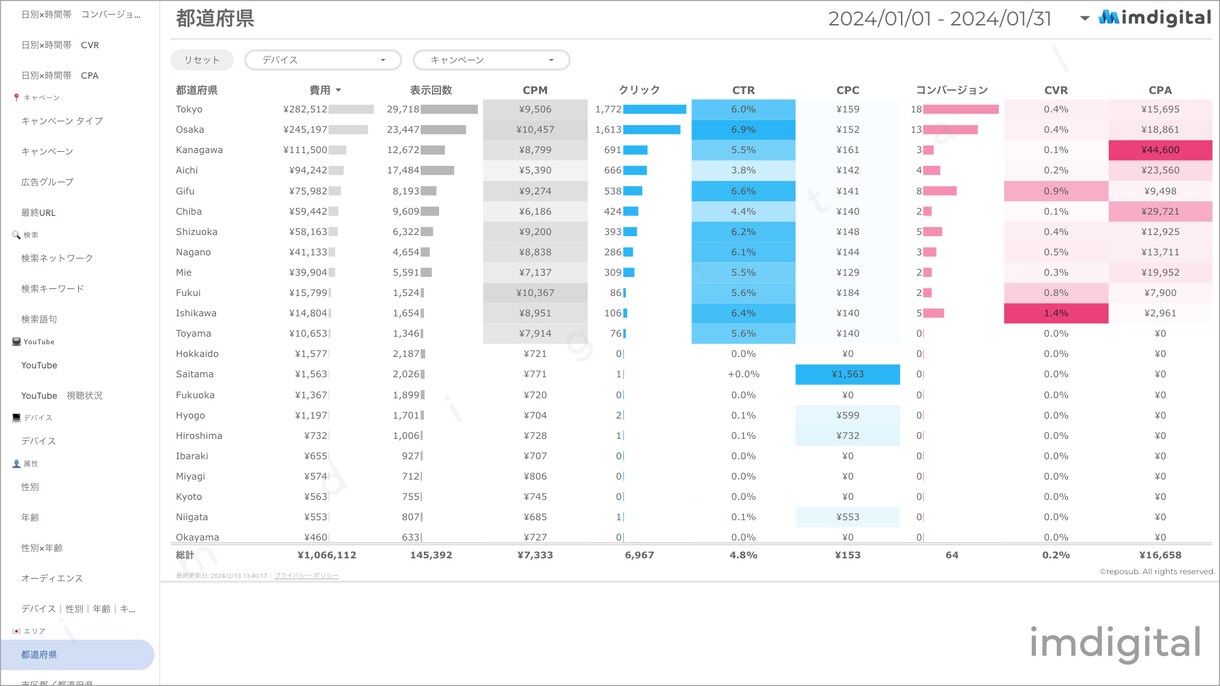Screen dimensions: 1220x686
Task: Open the デバイス filter dropdown above the table
Action: 323,60
